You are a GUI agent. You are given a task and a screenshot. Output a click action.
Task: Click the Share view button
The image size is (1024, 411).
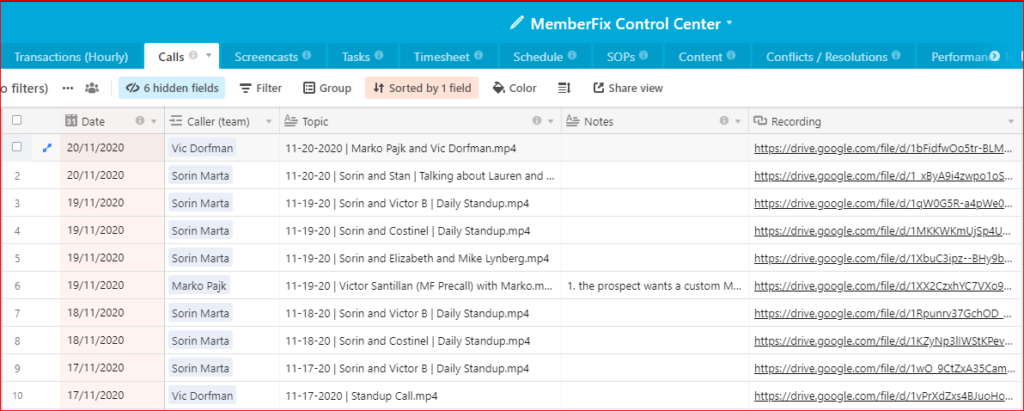pos(628,88)
